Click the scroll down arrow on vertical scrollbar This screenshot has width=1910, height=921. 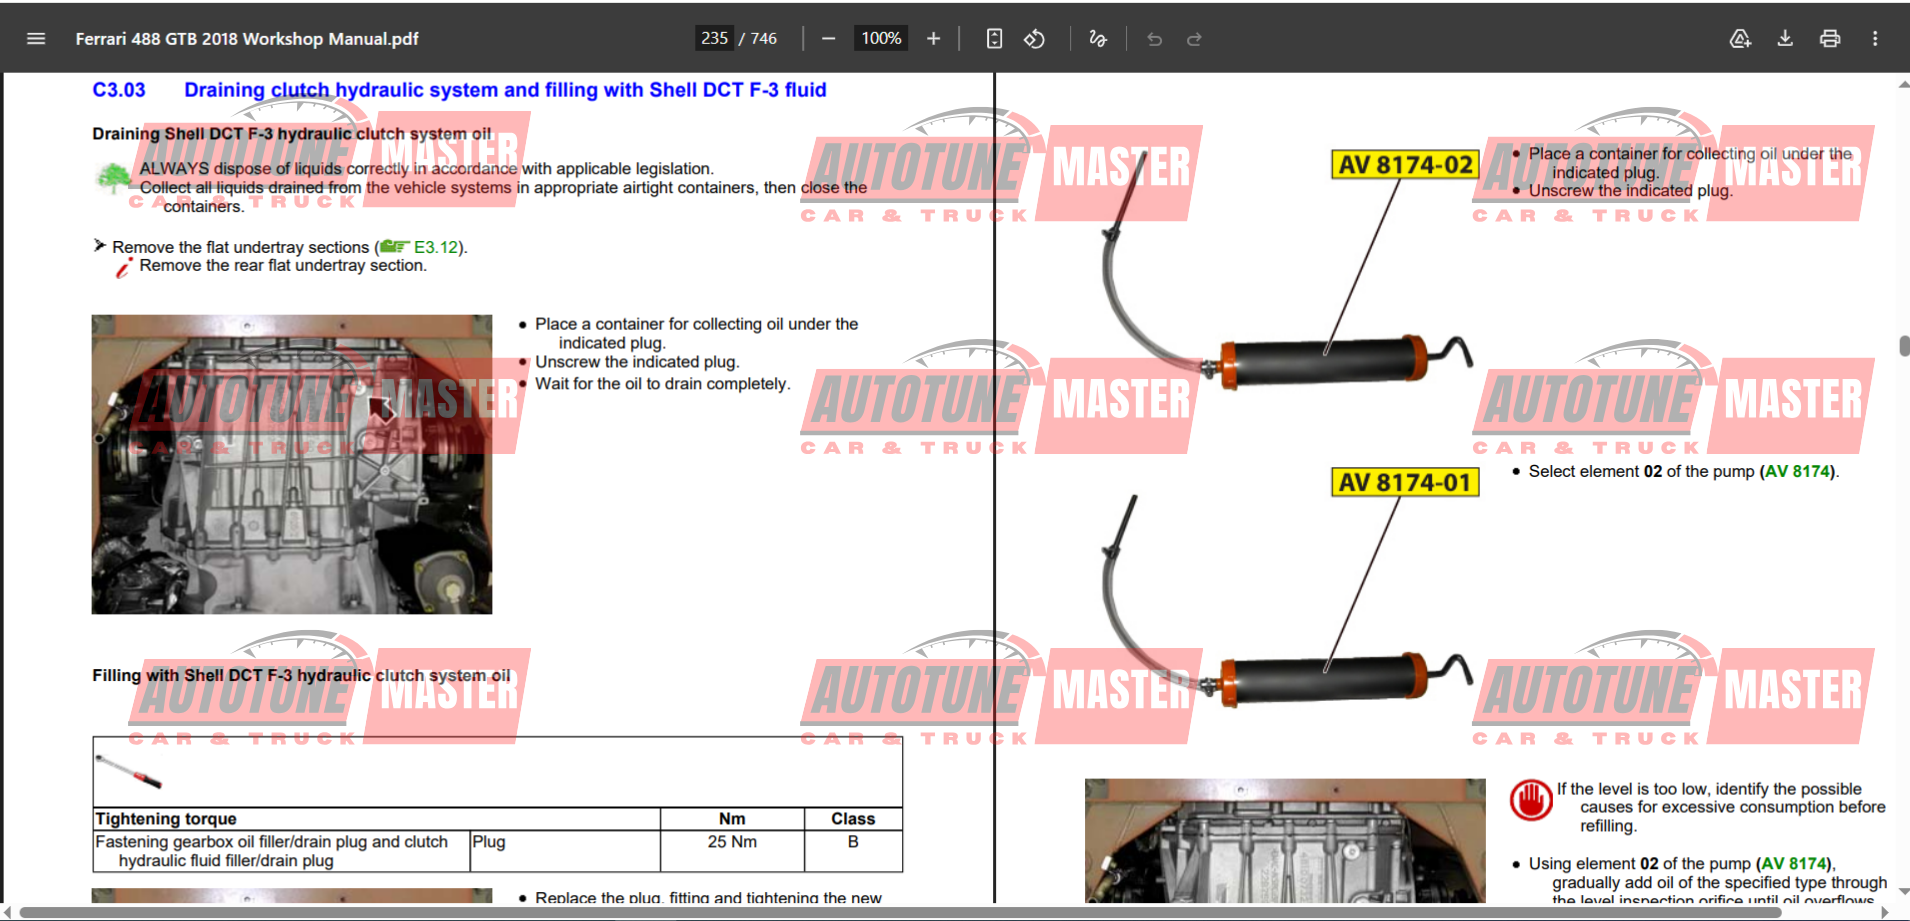coord(1904,892)
